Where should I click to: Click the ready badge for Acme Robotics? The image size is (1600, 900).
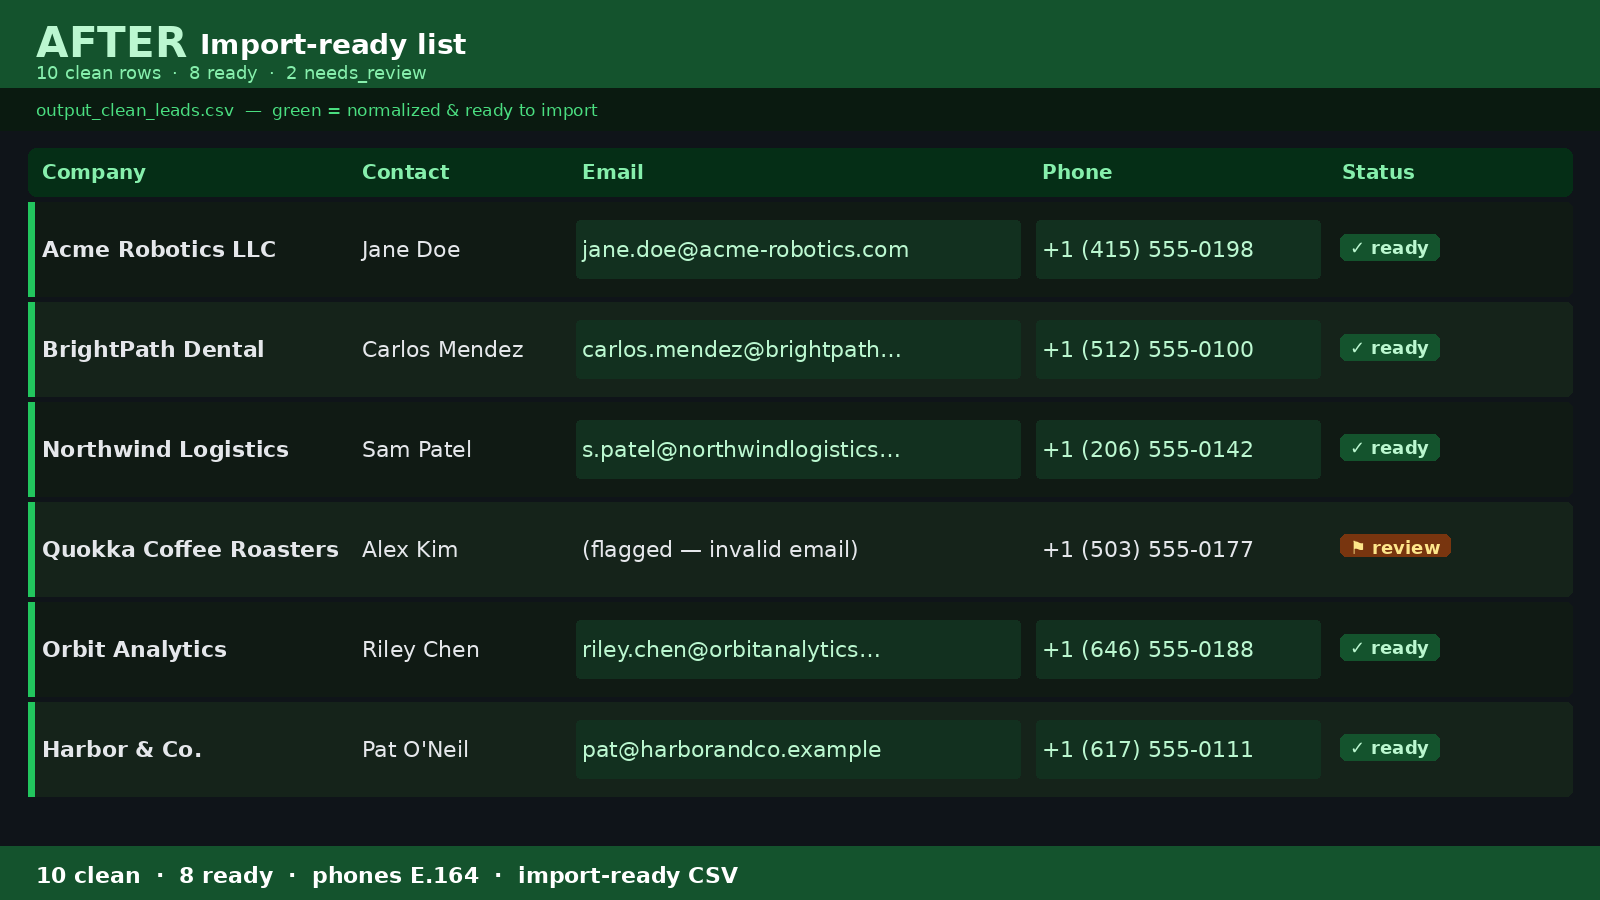coord(1390,247)
